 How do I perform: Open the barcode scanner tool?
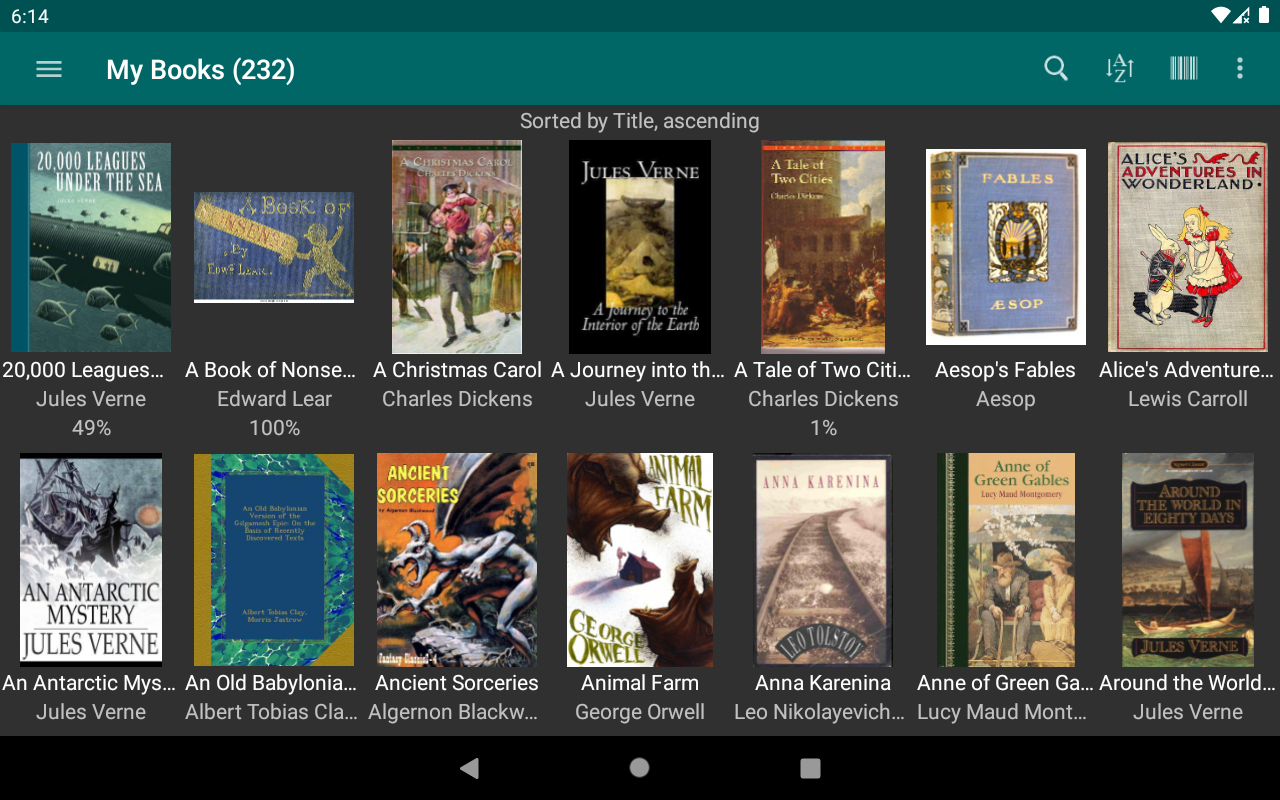click(1183, 68)
